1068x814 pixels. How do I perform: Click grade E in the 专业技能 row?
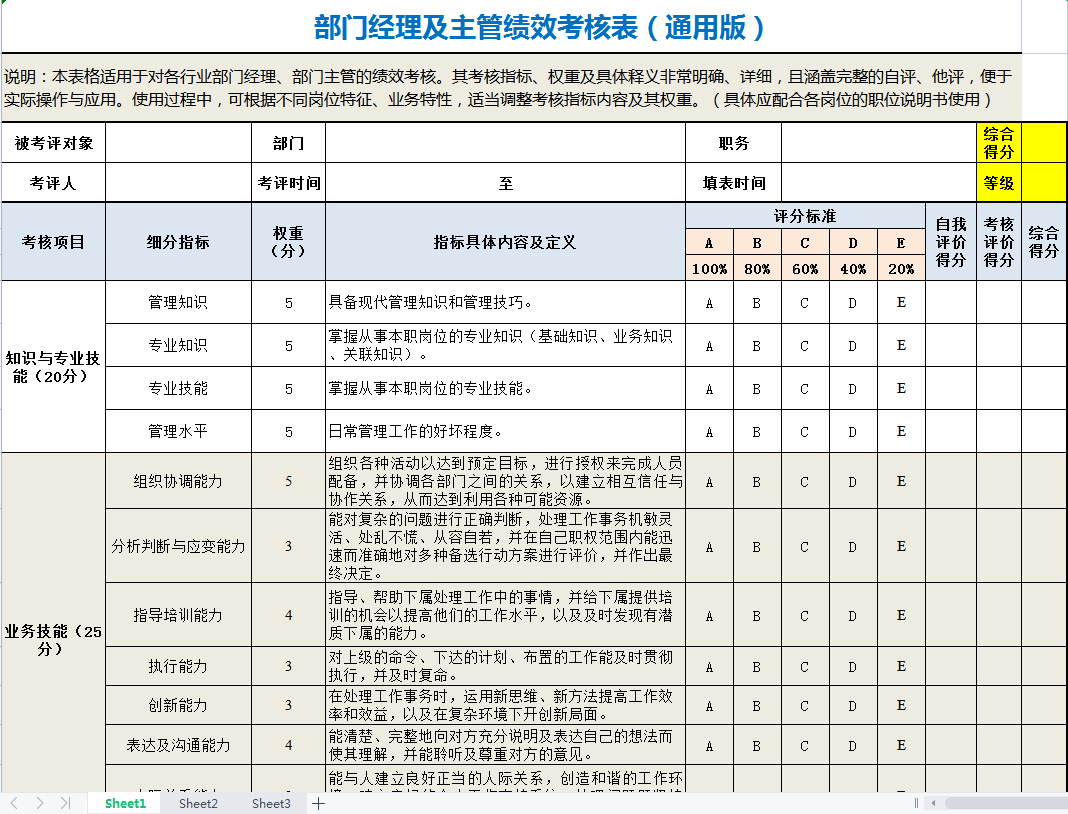(901, 388)
